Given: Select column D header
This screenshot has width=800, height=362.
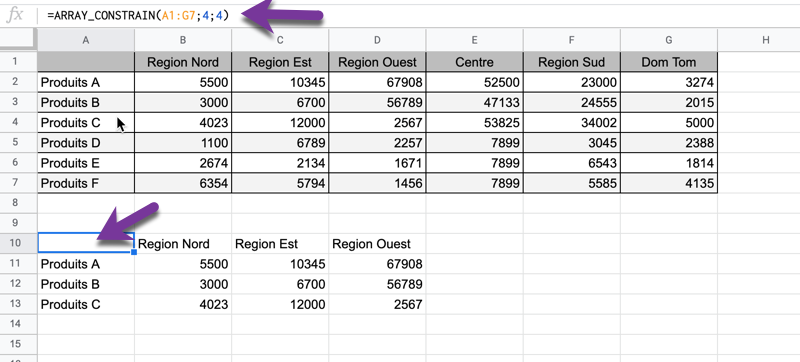Looking at the screenshot, I should point(377,40).
